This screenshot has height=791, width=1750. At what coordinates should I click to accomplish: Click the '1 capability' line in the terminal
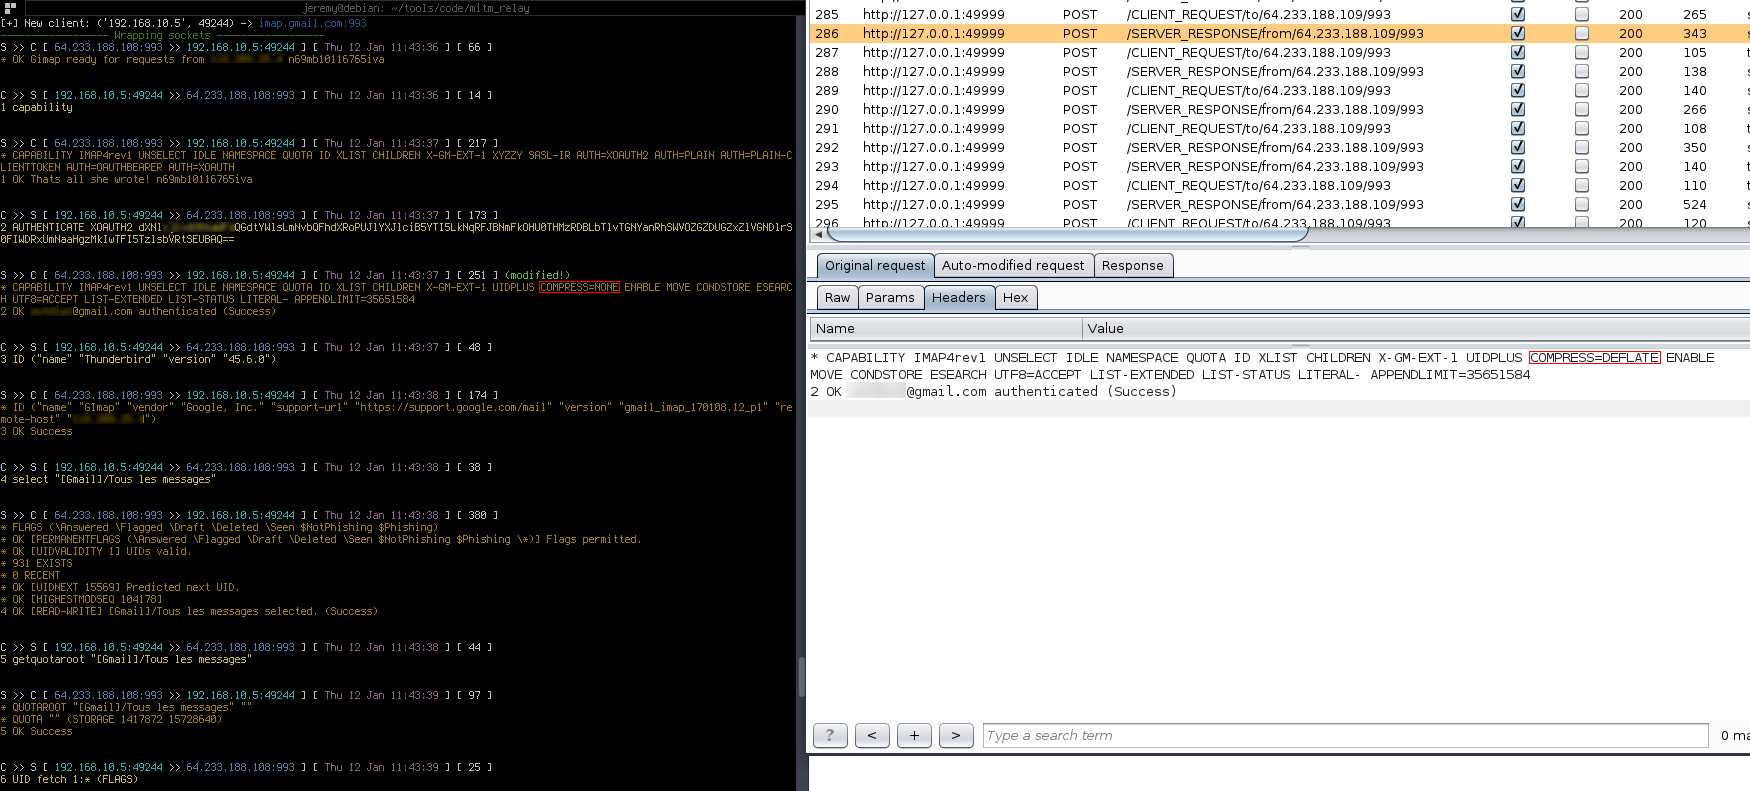37,107
